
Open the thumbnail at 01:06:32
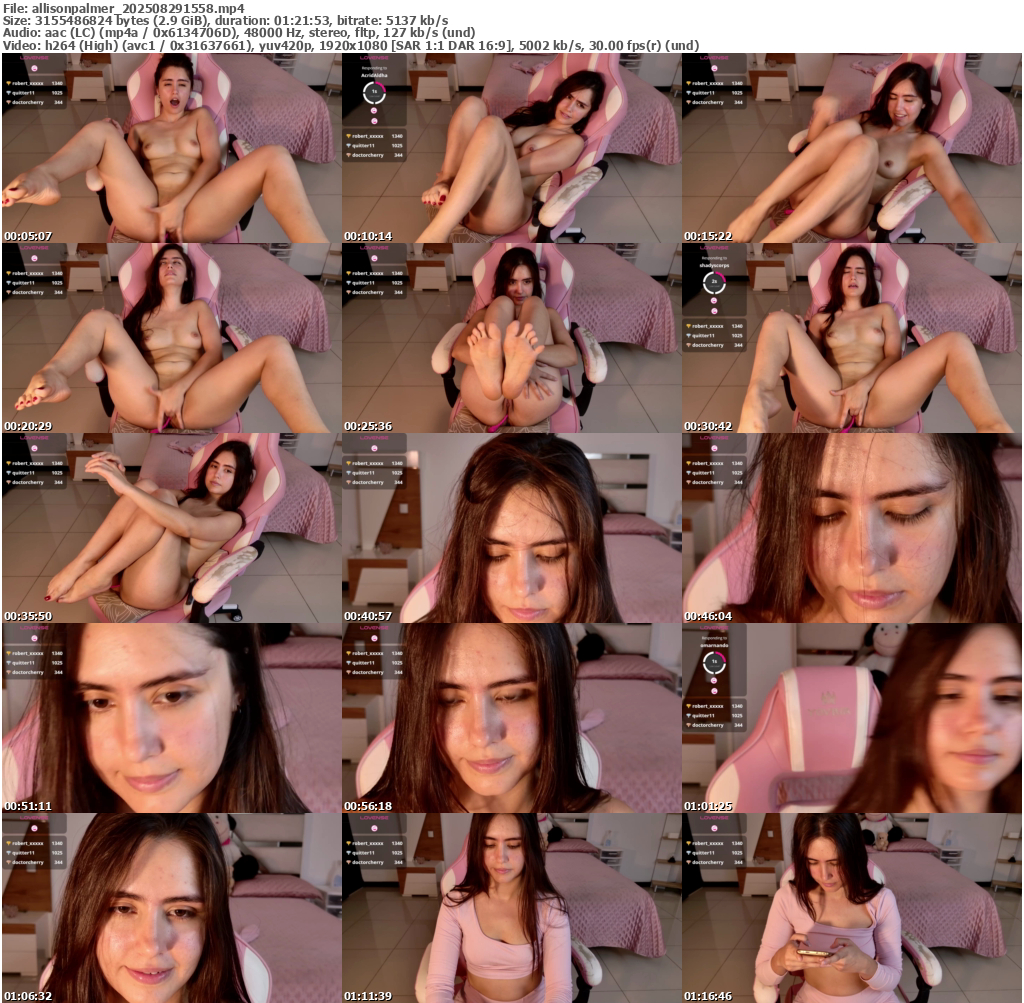pos(171,907)
